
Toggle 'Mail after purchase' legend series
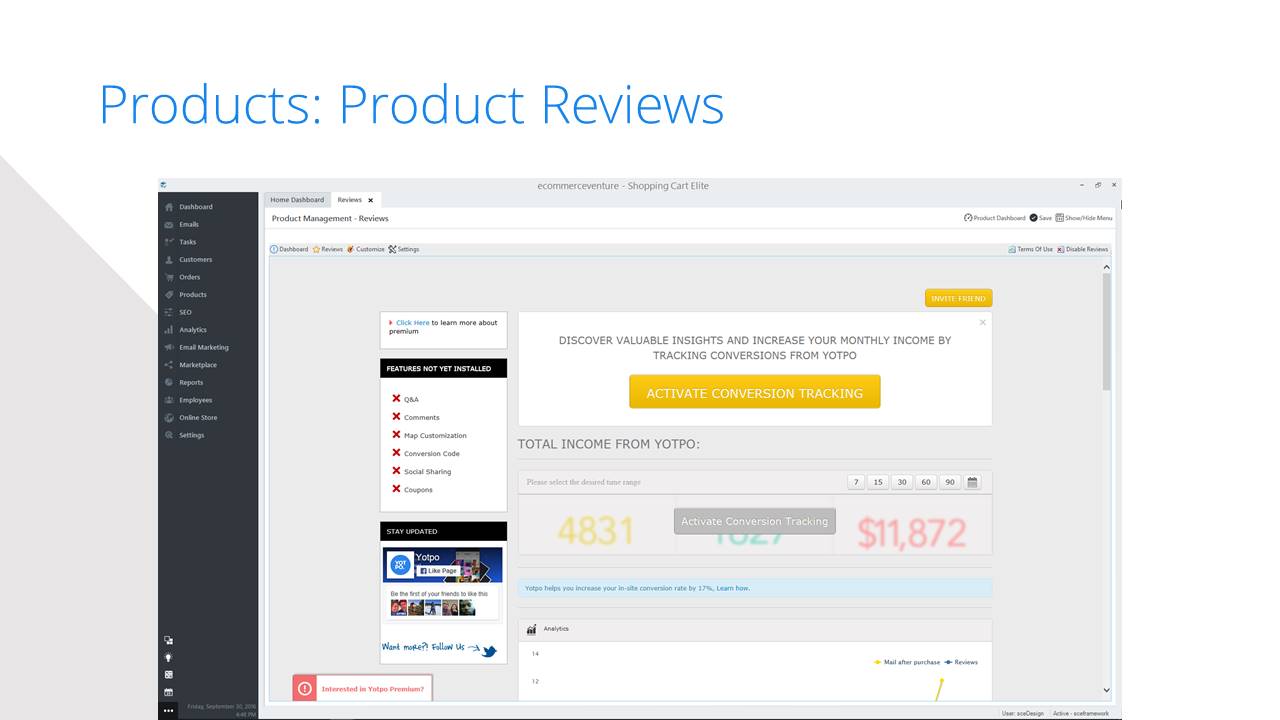(907, 662)
